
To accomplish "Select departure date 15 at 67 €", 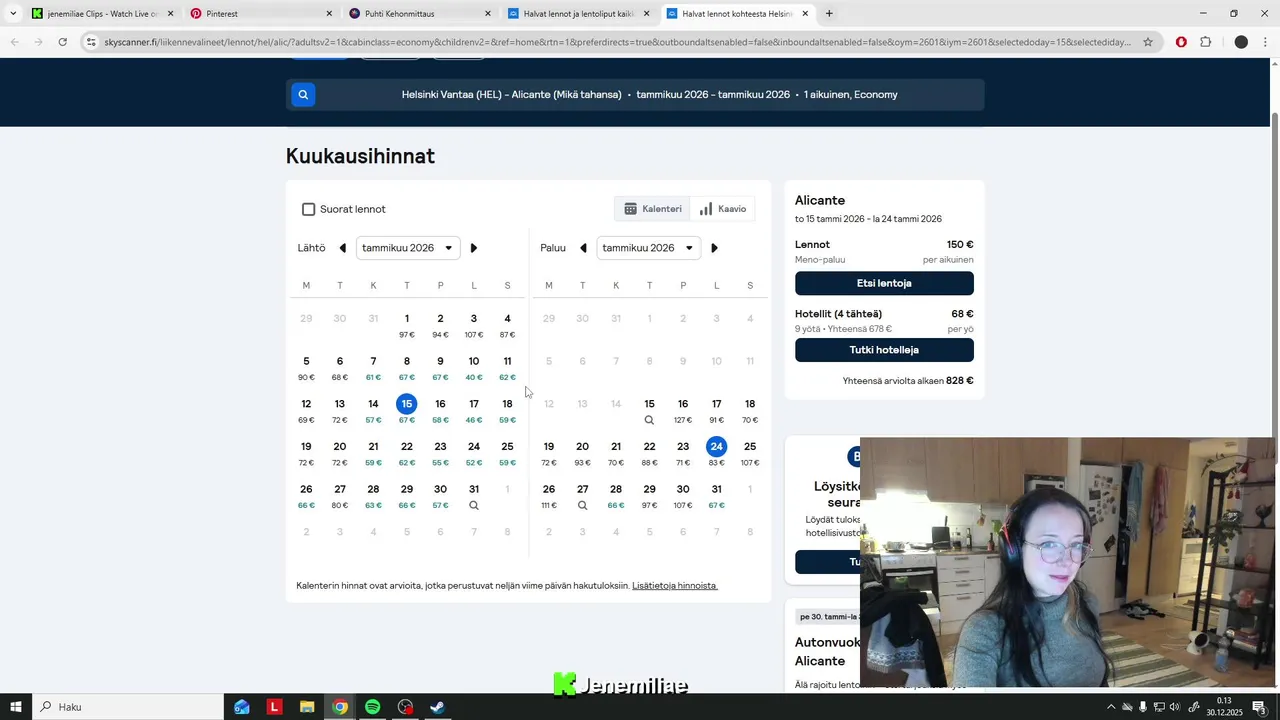I will pyautogui.click(x=407, y=410).
